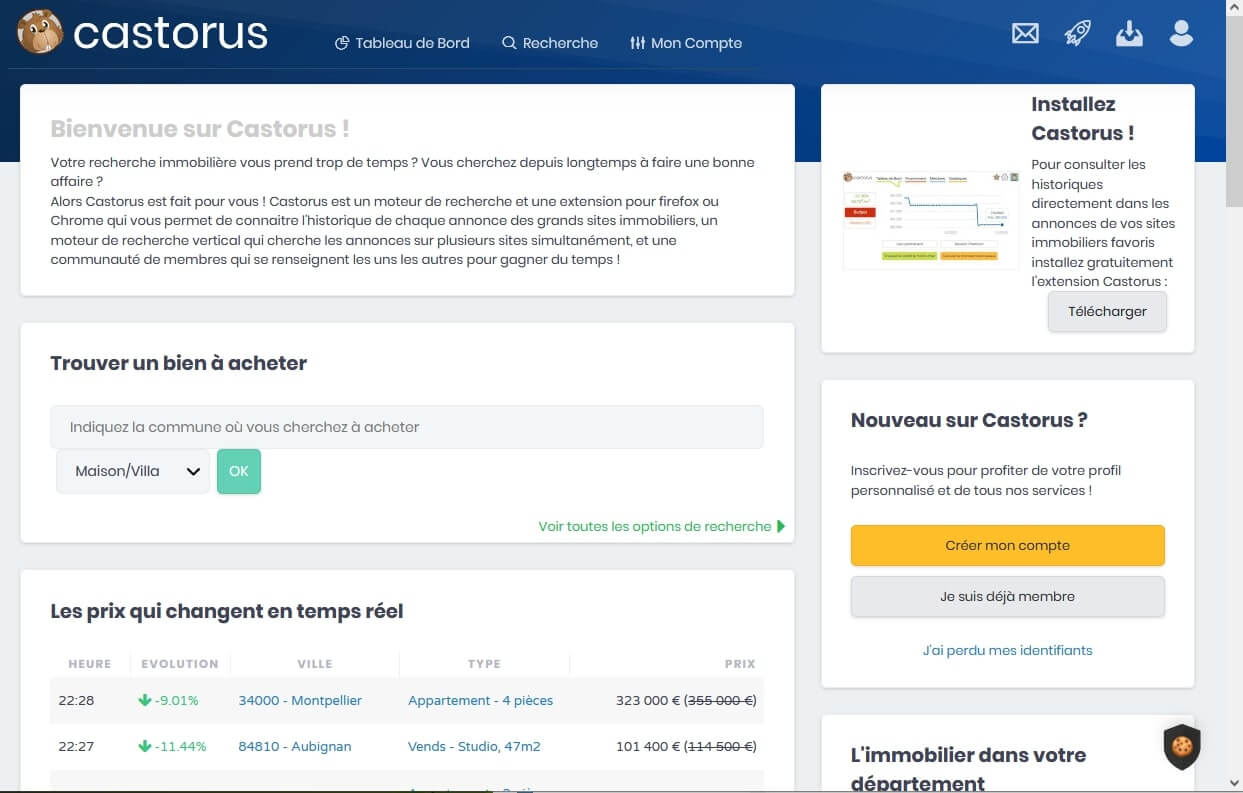The image size is (1243, 793).
Task: Click the cookie shield badge icon
Action: tap(1181, 746)
